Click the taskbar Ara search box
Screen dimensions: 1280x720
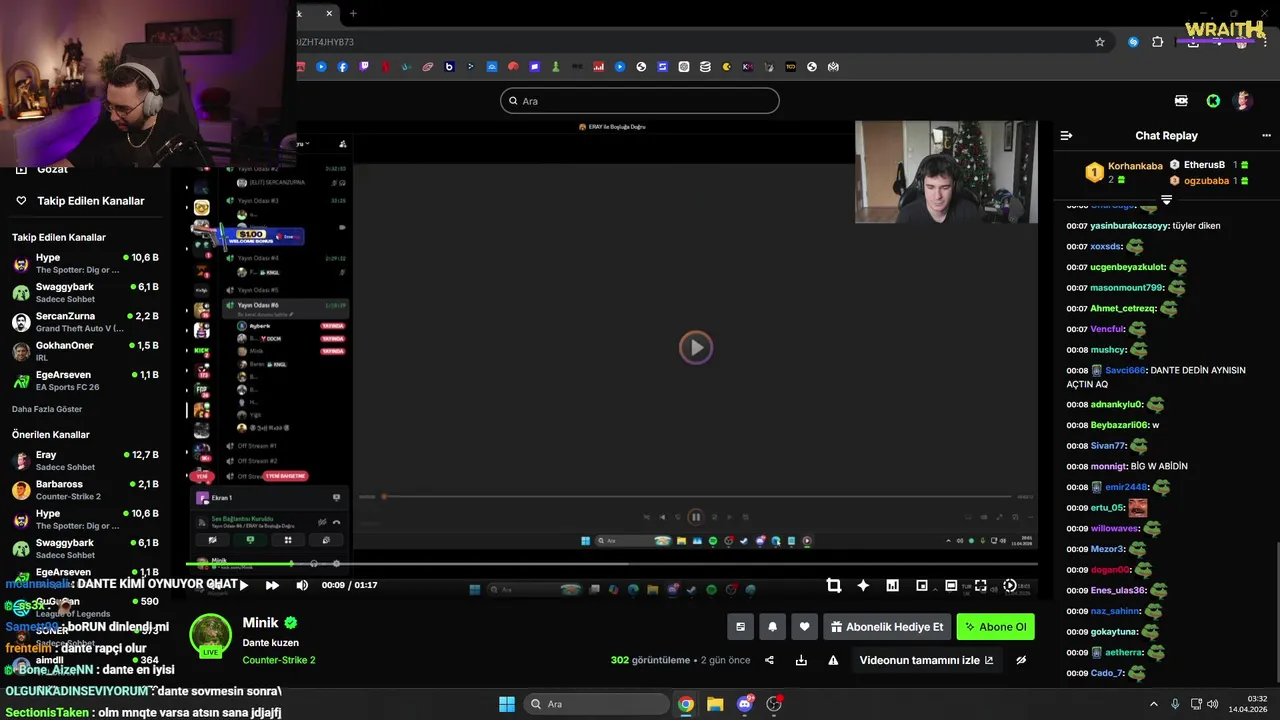click(598, 704)
